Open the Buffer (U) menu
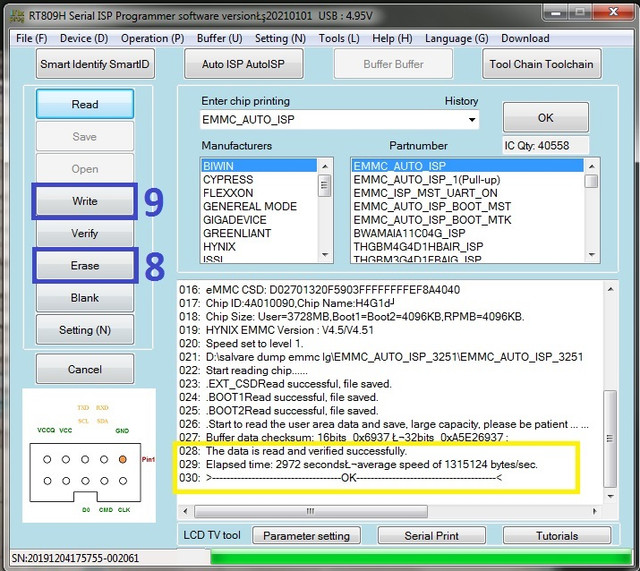Screen dimensions: 640x571 pyautogui.click(x=219, y=38)
